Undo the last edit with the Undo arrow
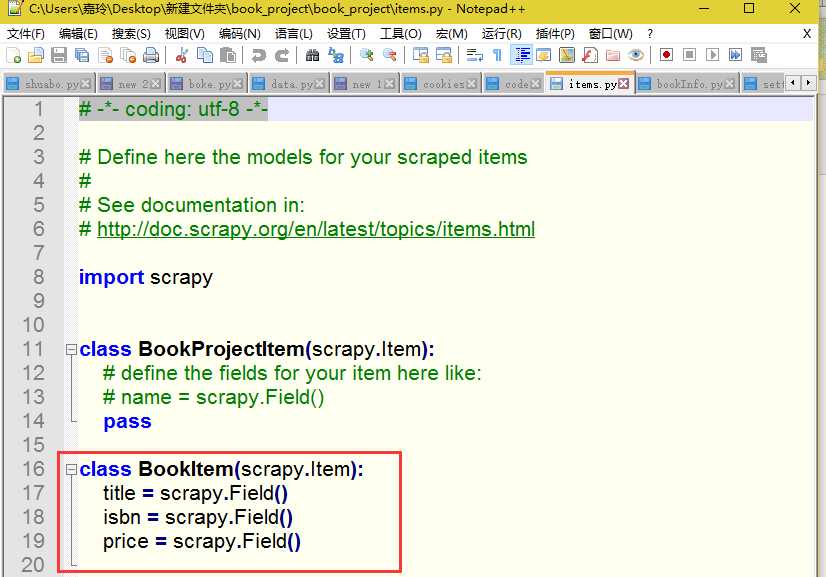Screen dimensions: 826x577 click(x=259, y=55)
